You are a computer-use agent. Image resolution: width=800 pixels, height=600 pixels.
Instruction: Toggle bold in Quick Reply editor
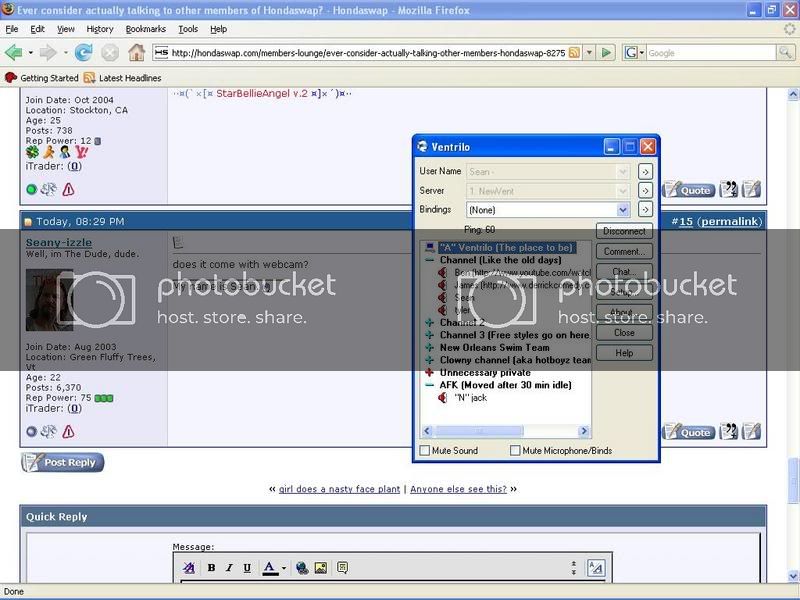click(x=211, y=568)
